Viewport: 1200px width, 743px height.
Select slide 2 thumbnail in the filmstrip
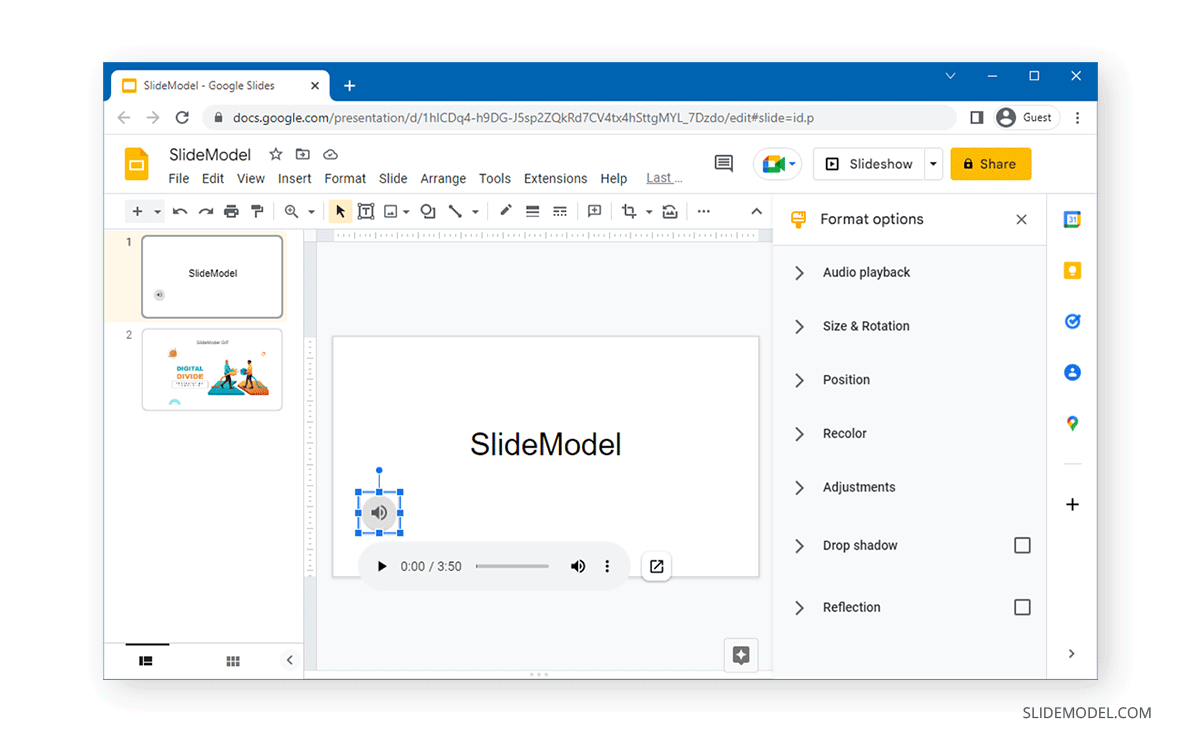click(x=212, y=370)
